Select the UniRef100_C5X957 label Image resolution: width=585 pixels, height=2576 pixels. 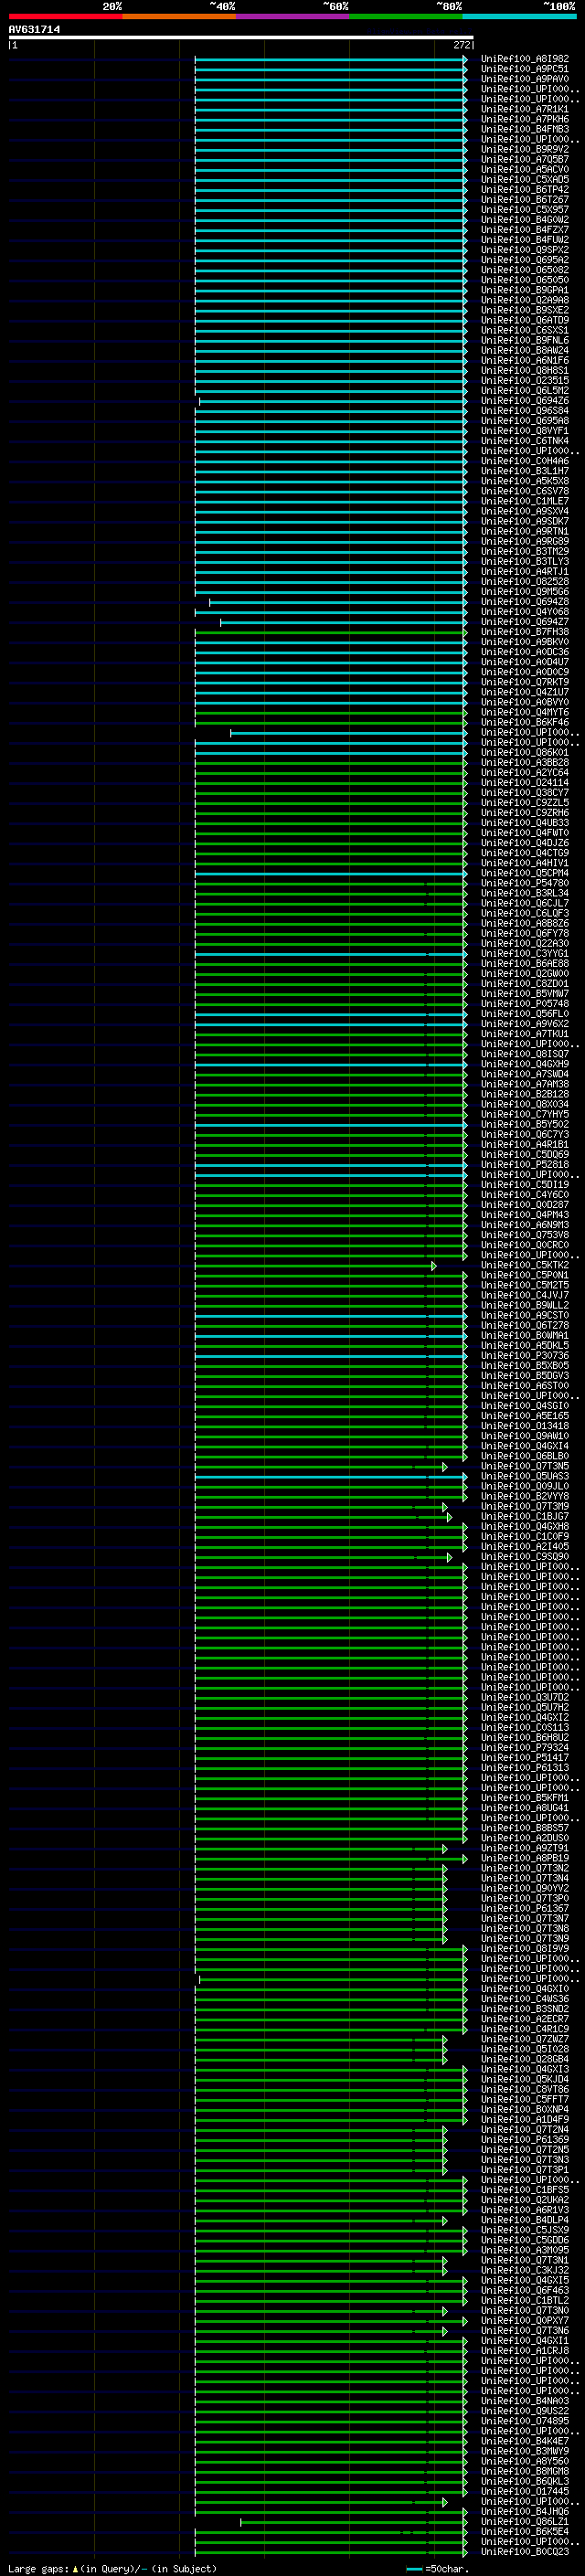tap(525, 210)
